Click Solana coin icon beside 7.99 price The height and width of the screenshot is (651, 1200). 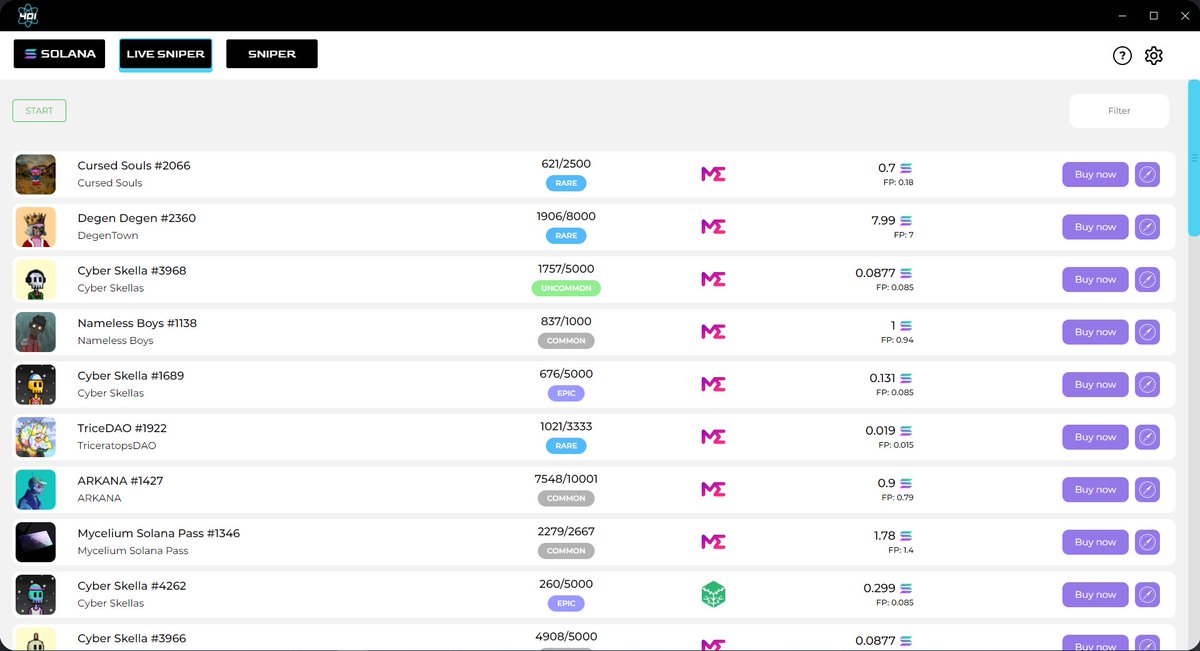(x=906, y=221)
